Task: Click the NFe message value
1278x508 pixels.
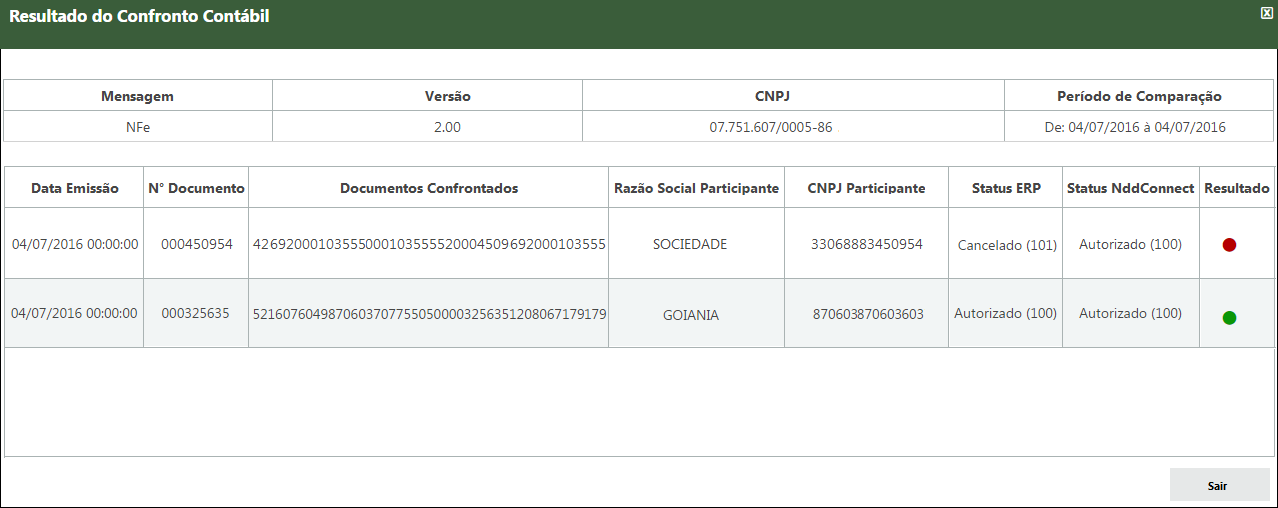Action: coord(138,127)
